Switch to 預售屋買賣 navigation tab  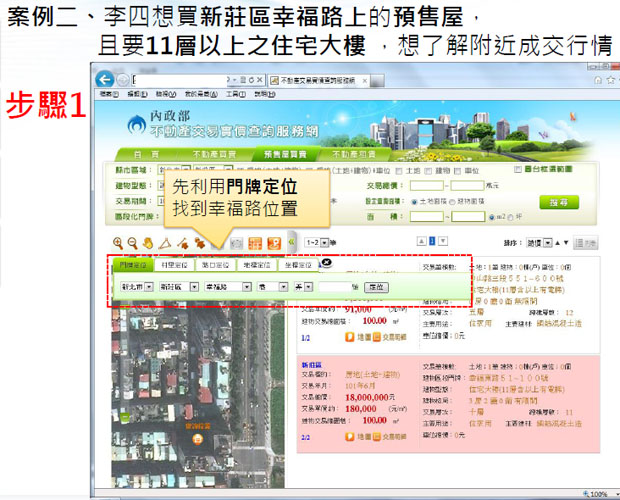[x=285, y=154]
